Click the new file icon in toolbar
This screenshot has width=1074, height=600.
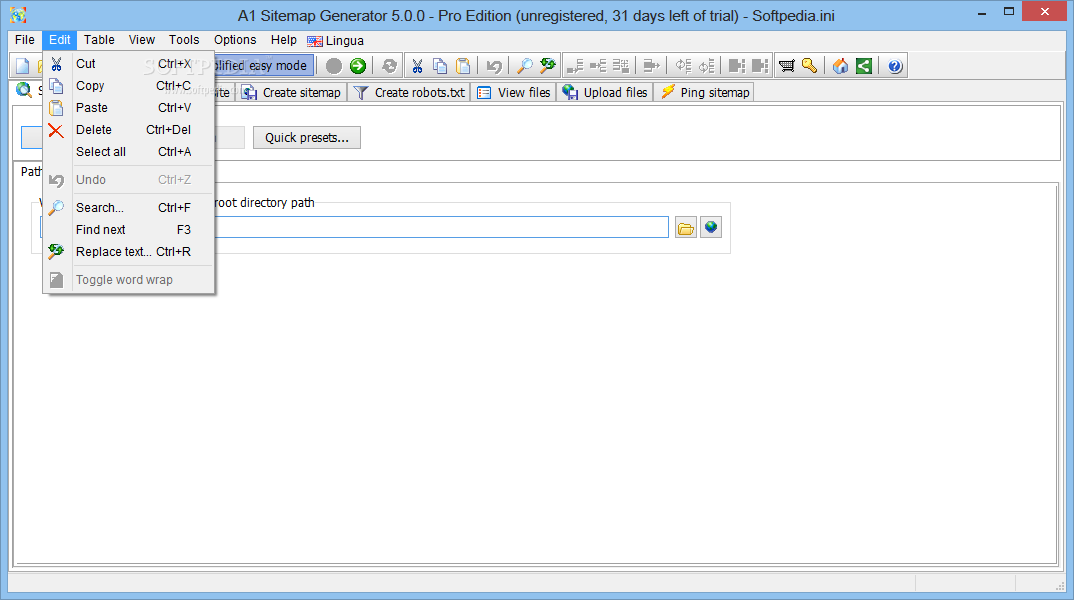23,66
